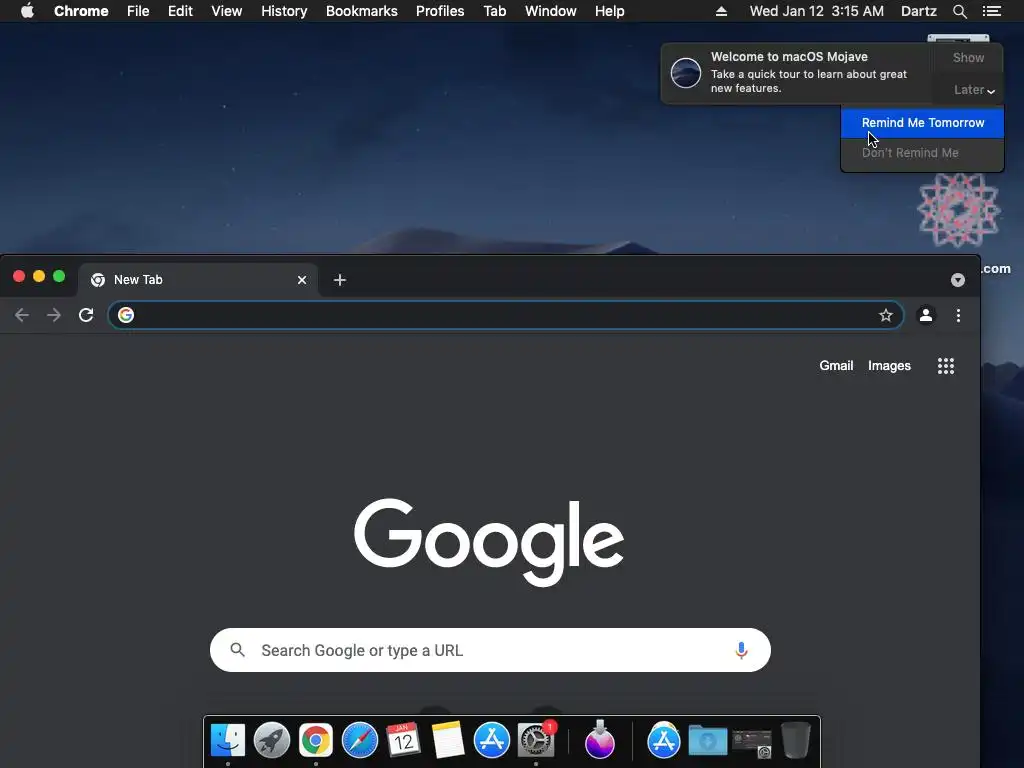
Task: Close the New Tab tab
Action: coord(302,280)
